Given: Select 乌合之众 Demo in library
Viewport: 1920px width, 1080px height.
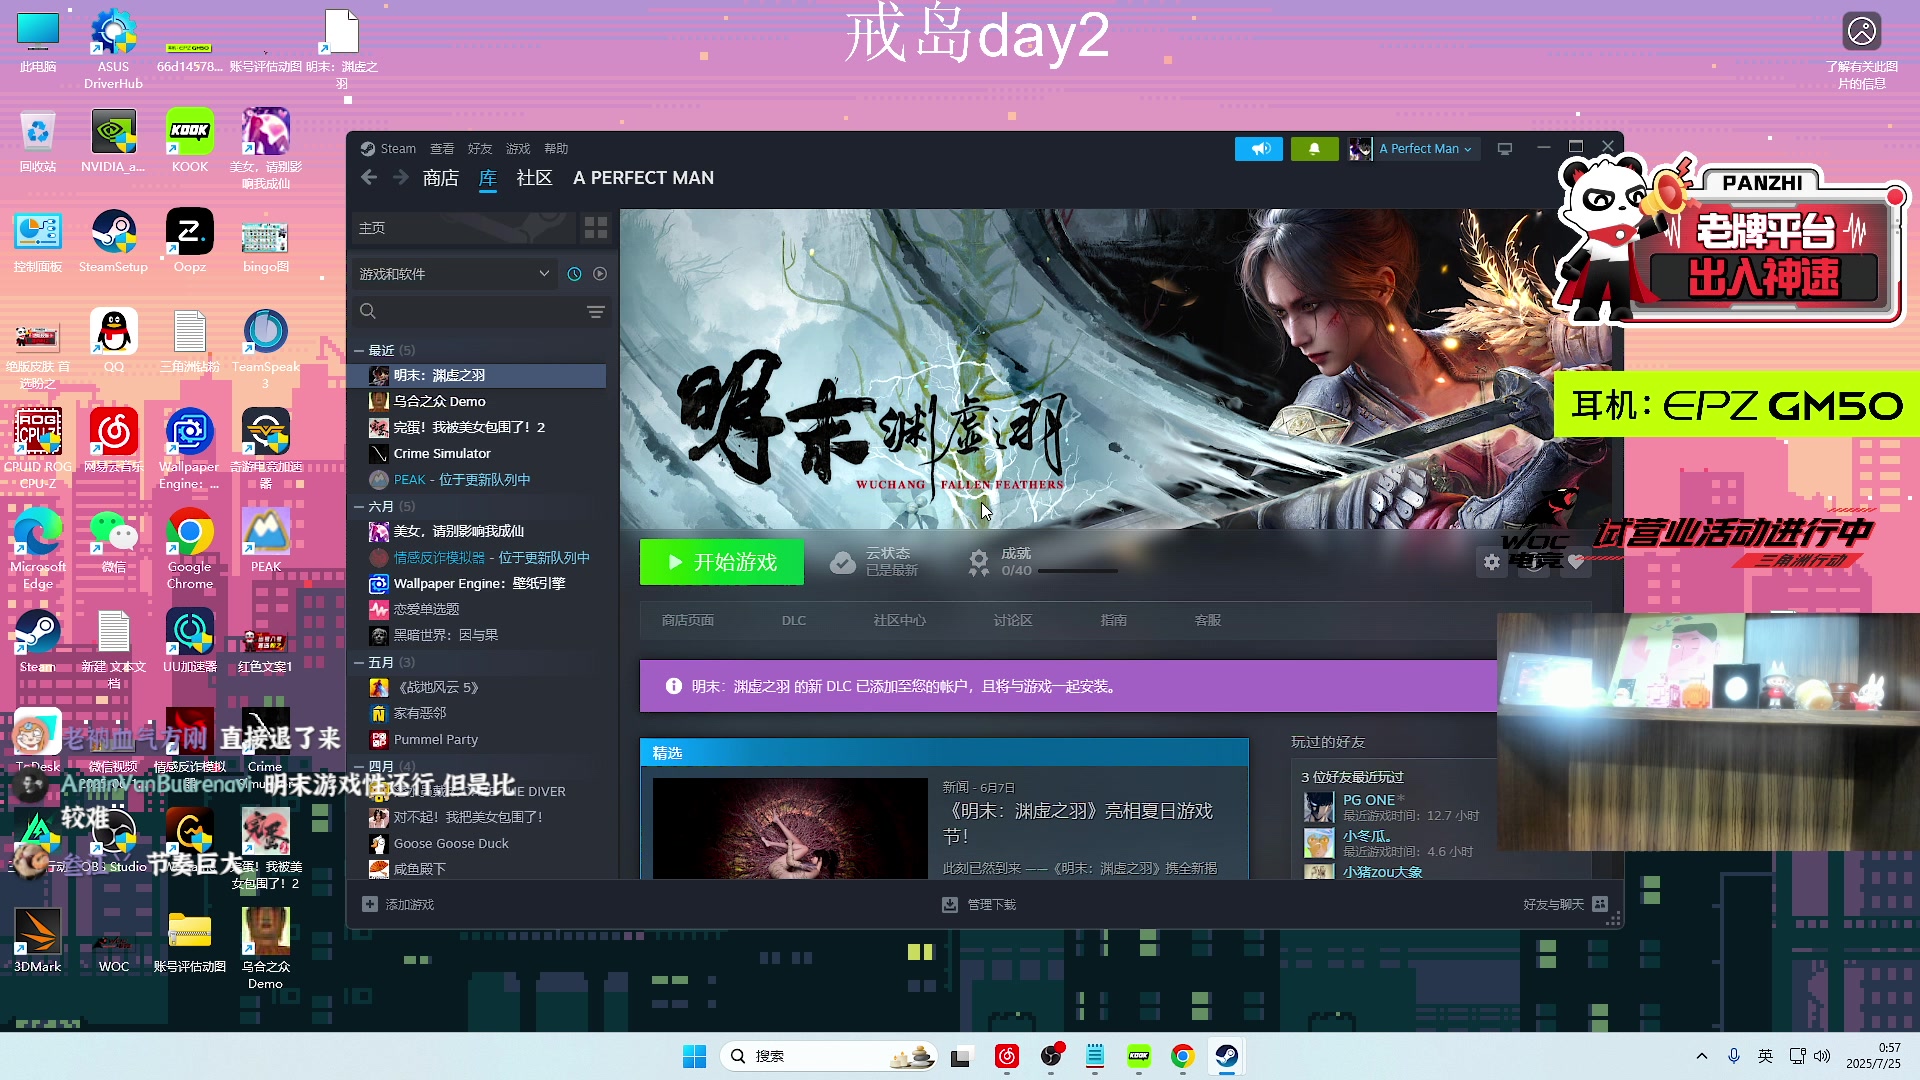Looking at the screenshot, I should (480, 401).
